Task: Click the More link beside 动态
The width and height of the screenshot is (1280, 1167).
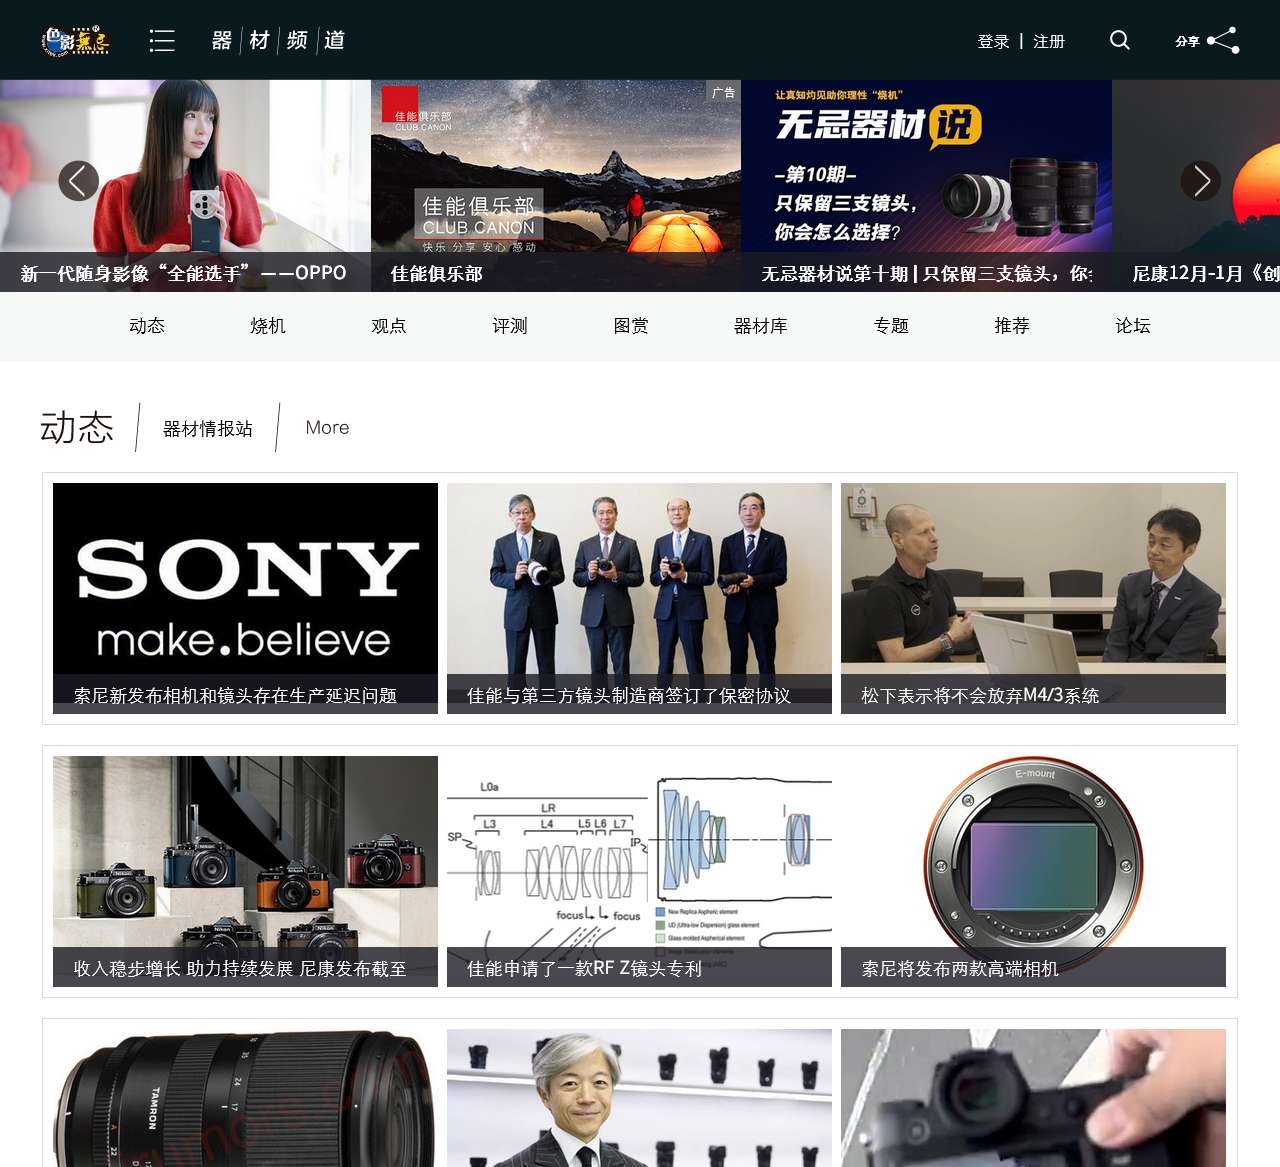Action: click(x=327, y=428)
